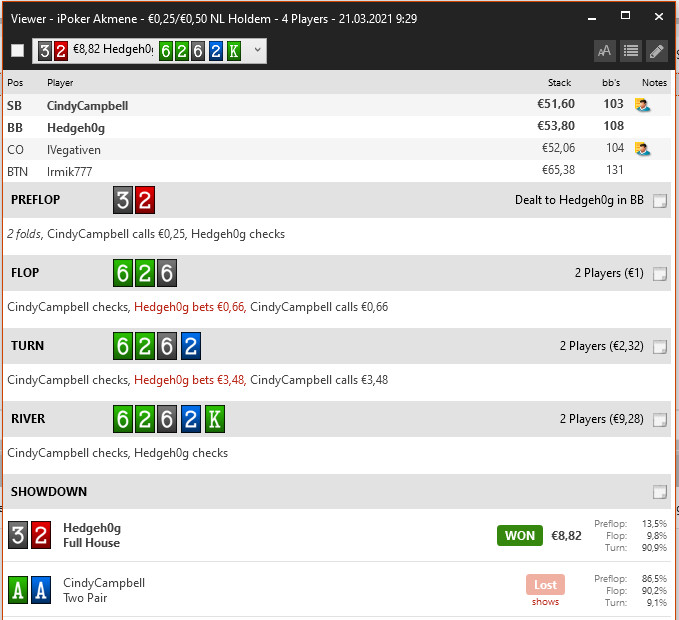Screen dimensions: 679x620
Task: Click Hedgeh0g's stack value €53,80
Action: 556,126
